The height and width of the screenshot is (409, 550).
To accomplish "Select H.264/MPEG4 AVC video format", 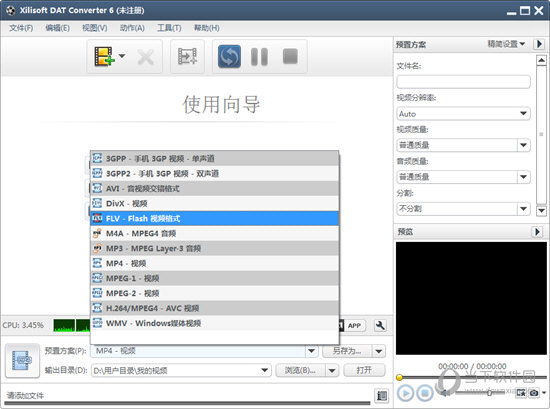I will coord(215,308).
